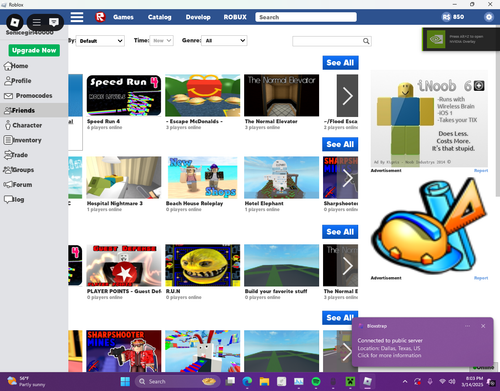Click the taskbar Search box
500x391 pixels.
click(178, 381)
